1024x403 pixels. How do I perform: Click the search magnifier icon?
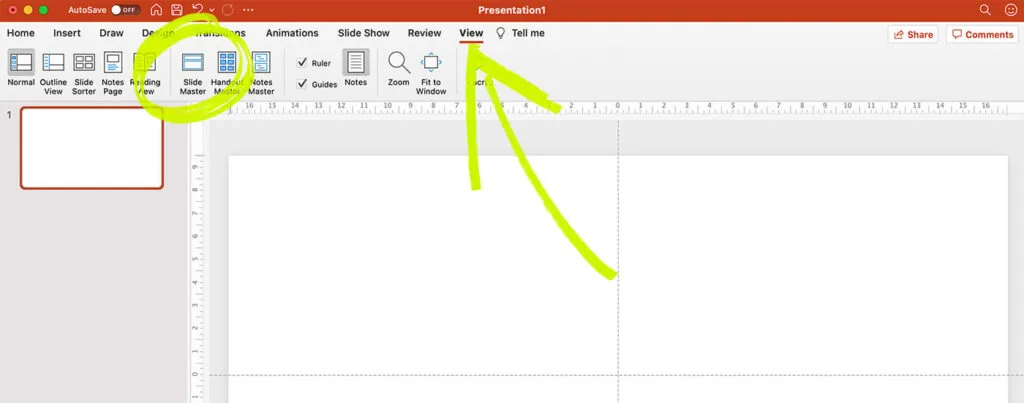click(985, 10)
